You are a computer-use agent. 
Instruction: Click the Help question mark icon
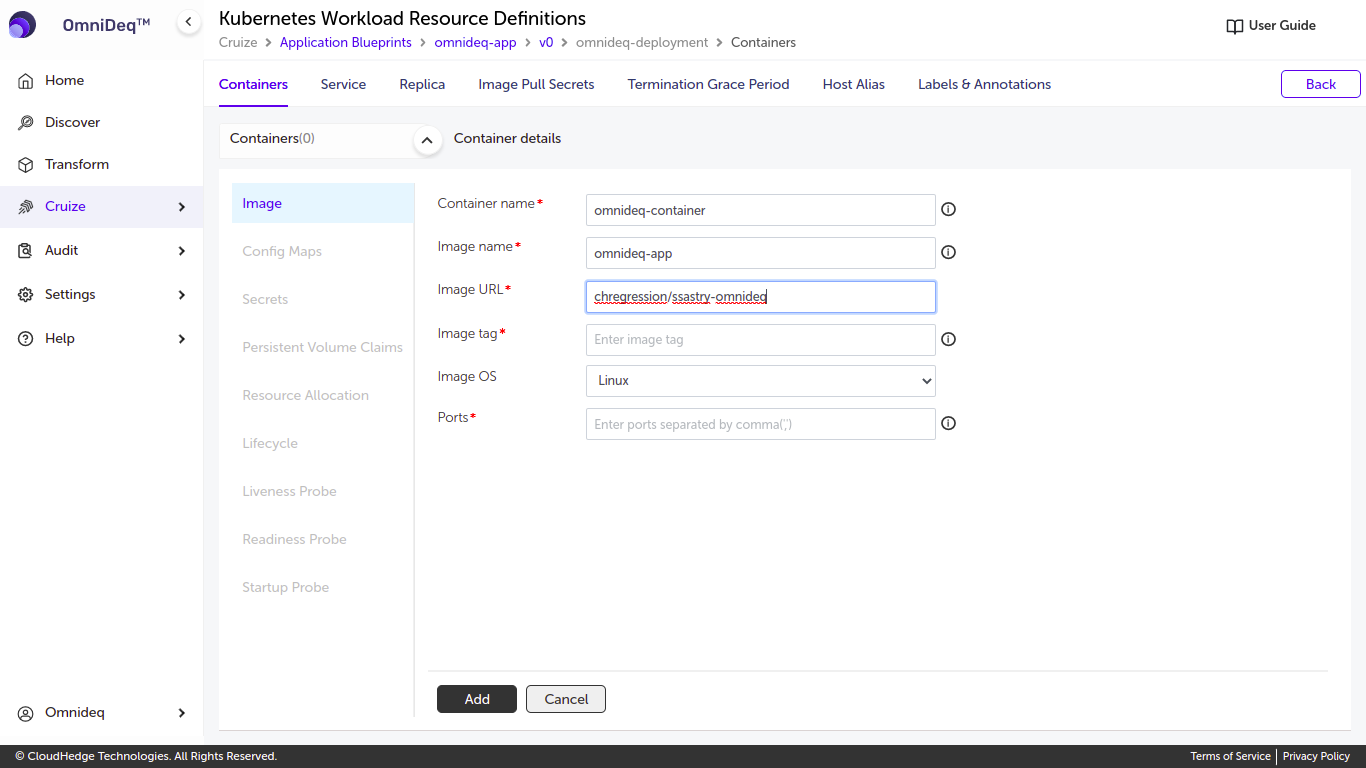pos(26,339)
